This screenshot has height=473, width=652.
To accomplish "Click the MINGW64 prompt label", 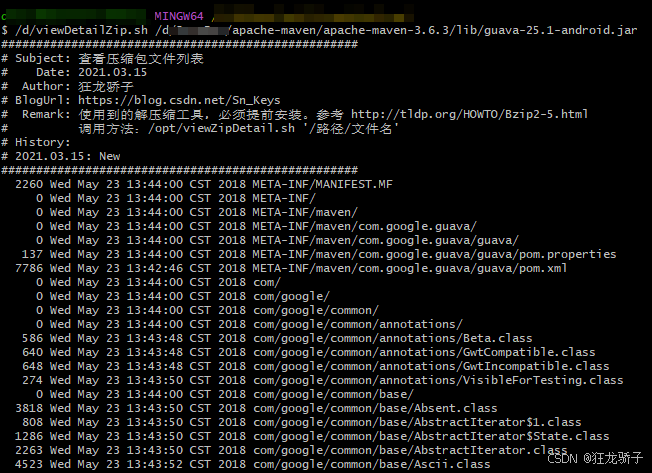I will pyautogui.click(x=179, y=16).
